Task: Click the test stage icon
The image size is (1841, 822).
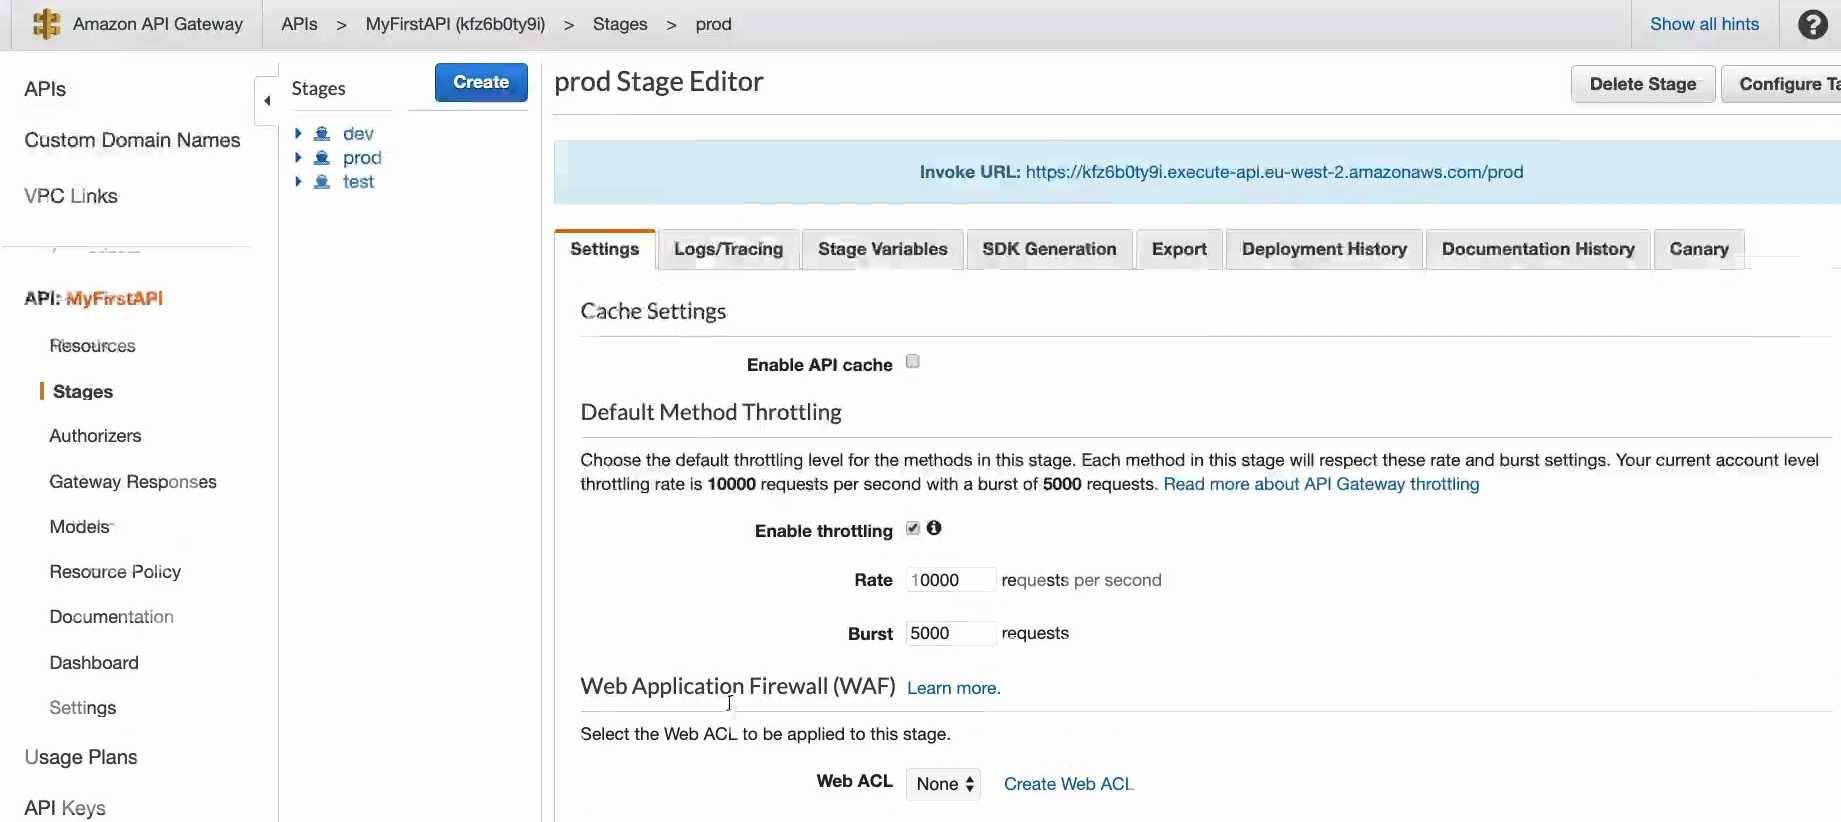Action: (x=322, y=181)
